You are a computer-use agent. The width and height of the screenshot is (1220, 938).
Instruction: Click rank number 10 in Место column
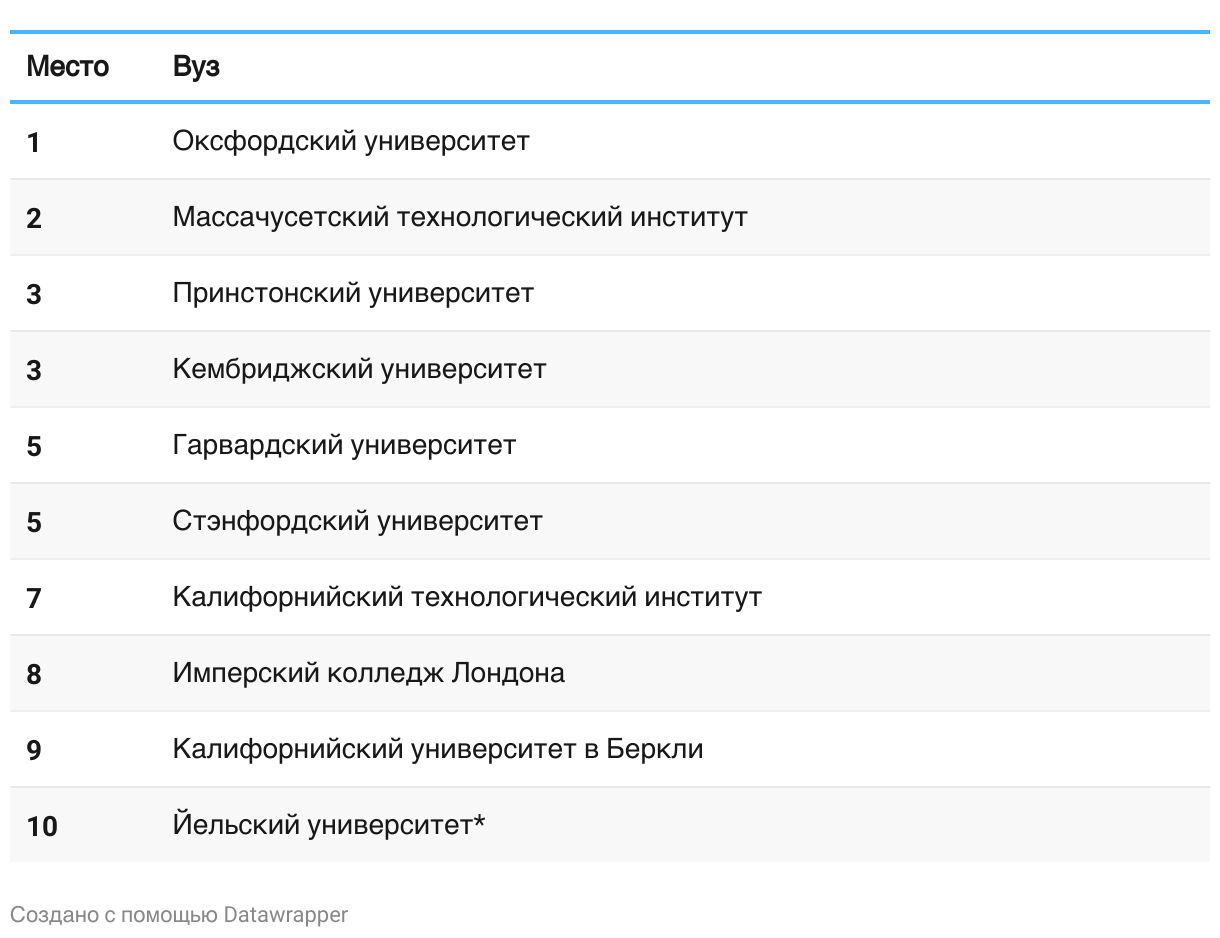coord(42,827)
